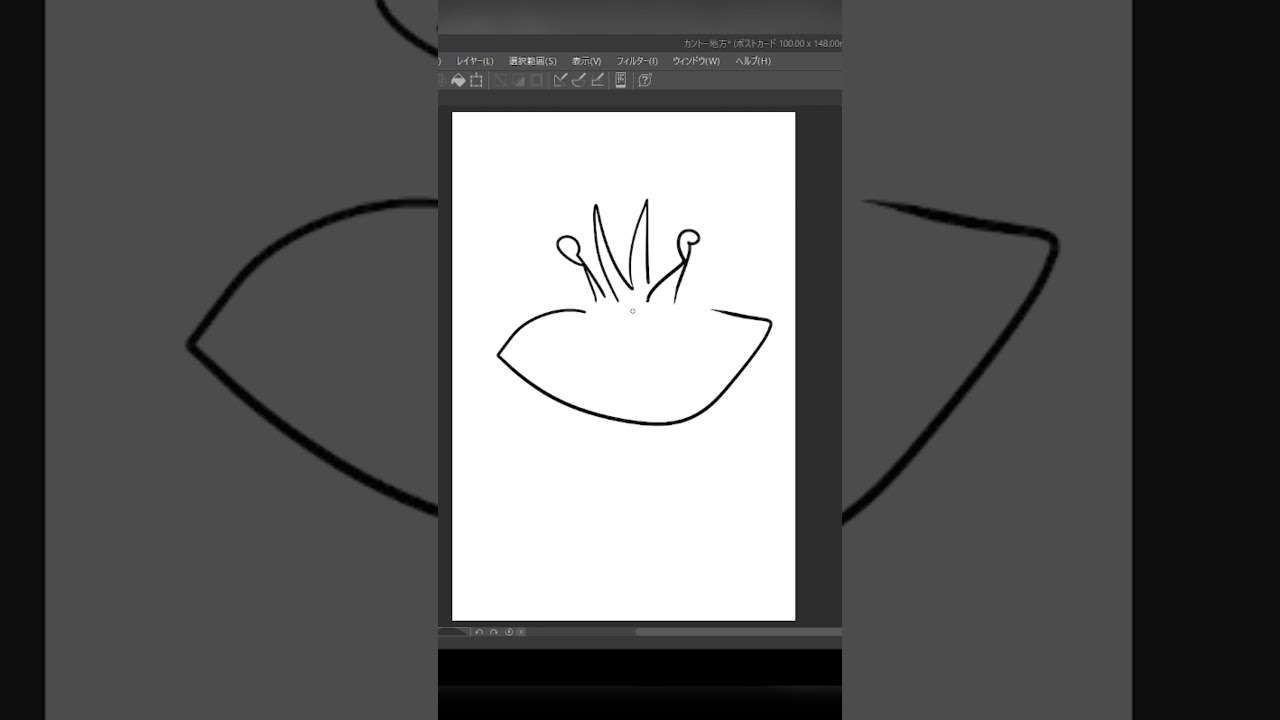The width and height of the screenshot is (1280, 720).
Task: Reset canvas rotation with bottom bar icon
Action: [509, 632]
